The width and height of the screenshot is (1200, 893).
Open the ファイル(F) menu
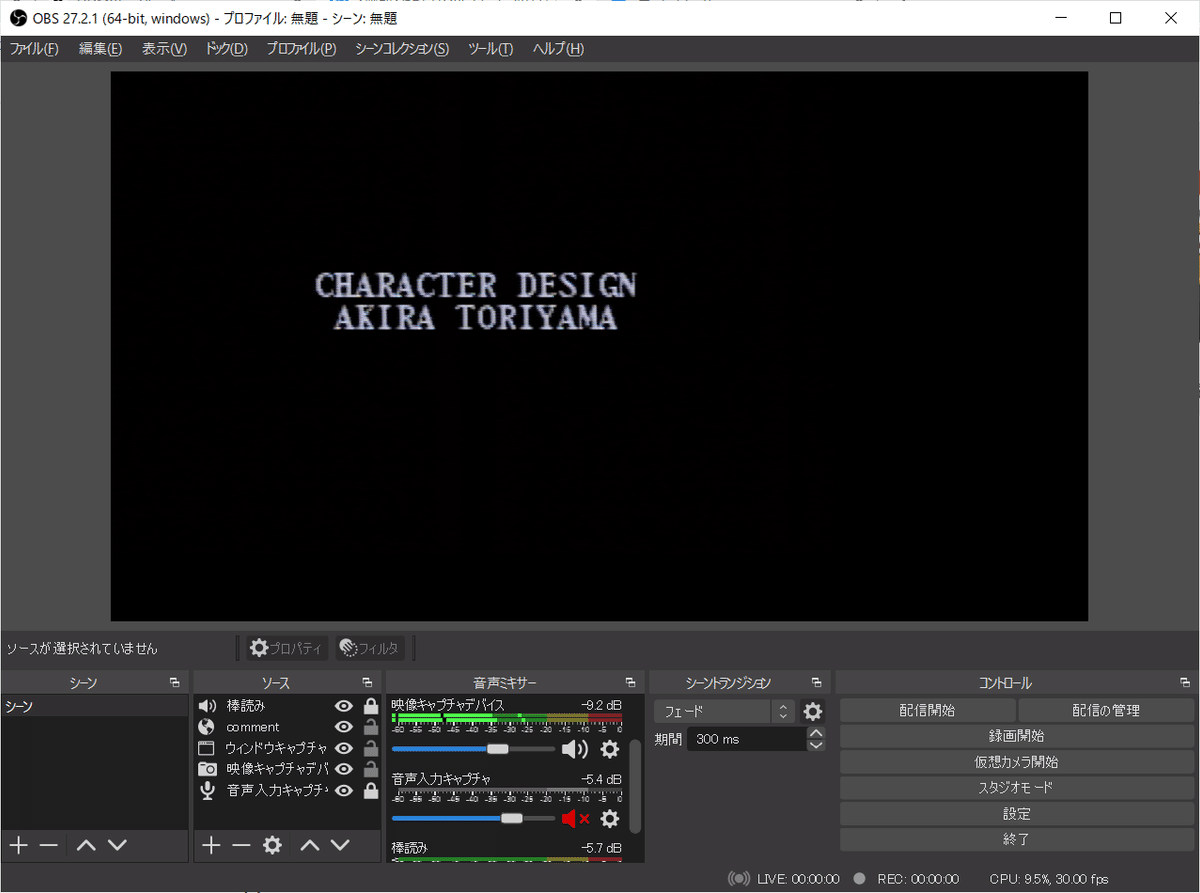click(x=34, y=49)
